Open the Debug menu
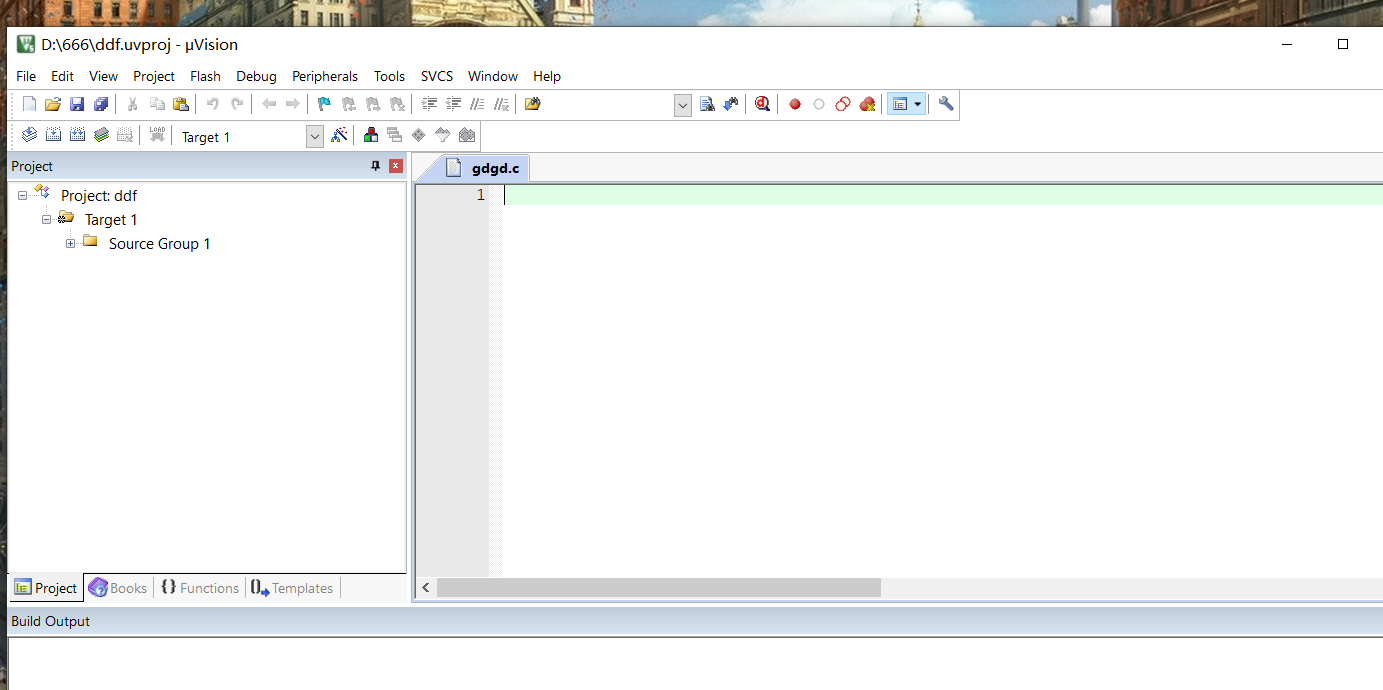The height and width of the screenshot is (690, 1383). [x=257, y=76]
